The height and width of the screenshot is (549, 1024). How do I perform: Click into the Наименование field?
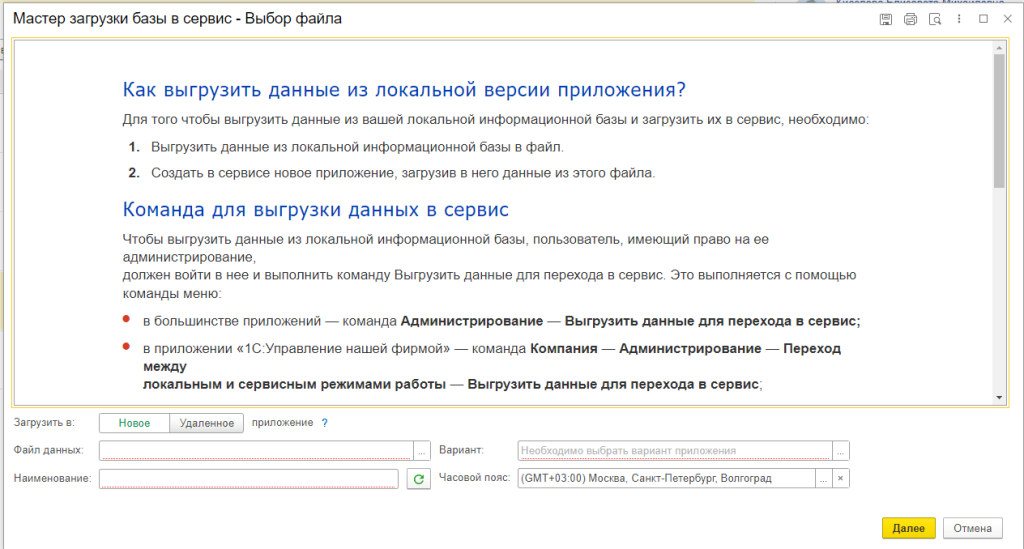(248, 479)
